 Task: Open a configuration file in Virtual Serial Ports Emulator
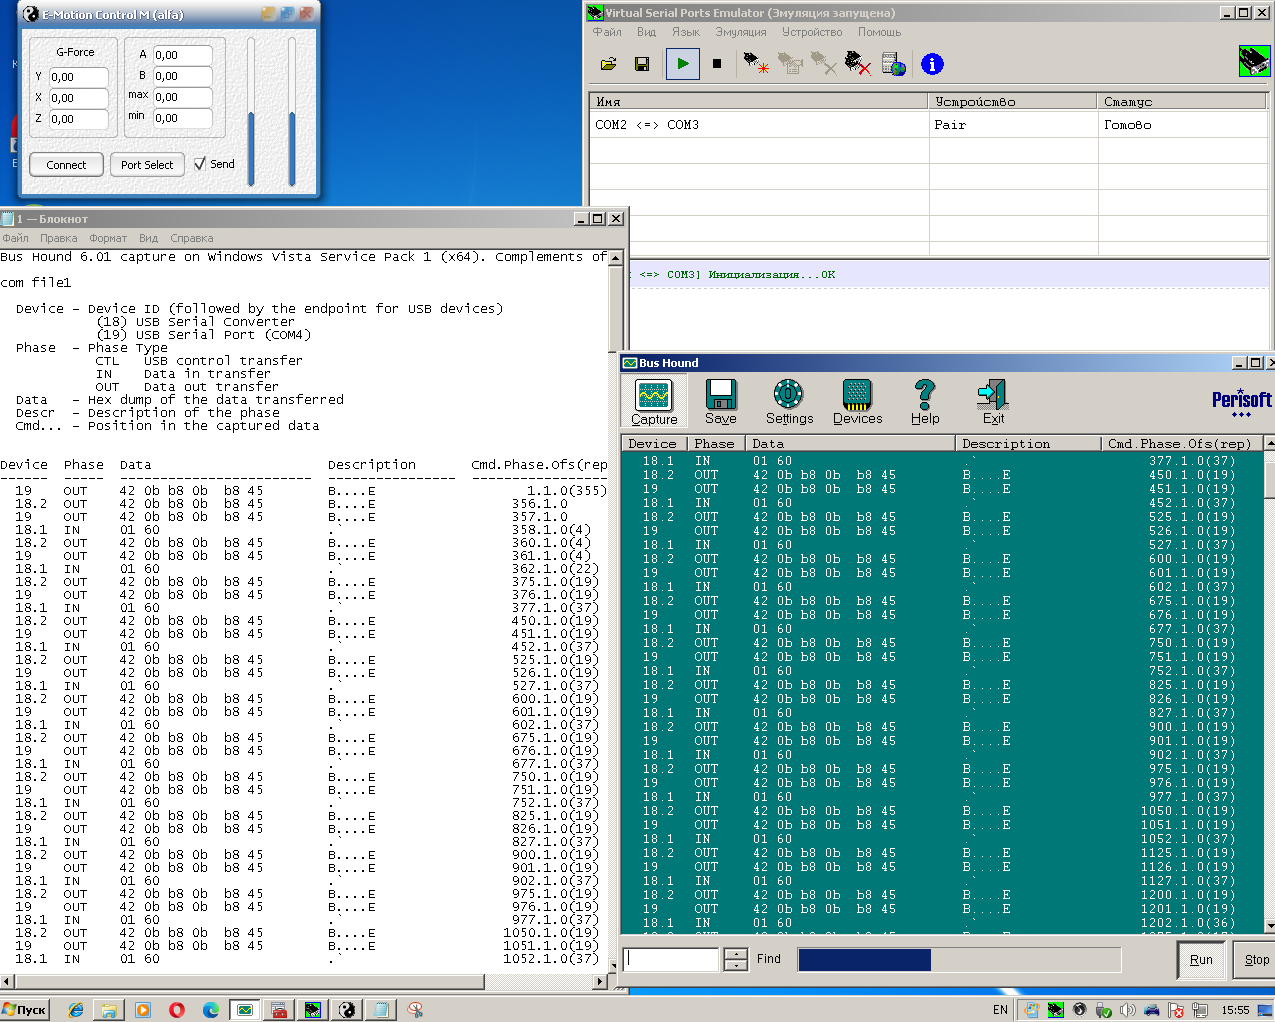(x=608, y=64)
